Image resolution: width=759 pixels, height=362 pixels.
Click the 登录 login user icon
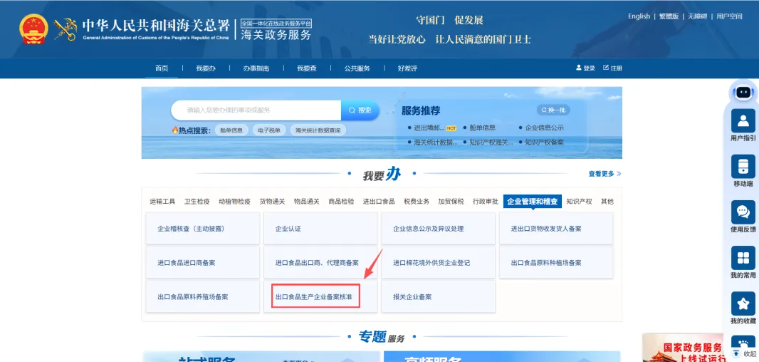click(x=578, y=68)
